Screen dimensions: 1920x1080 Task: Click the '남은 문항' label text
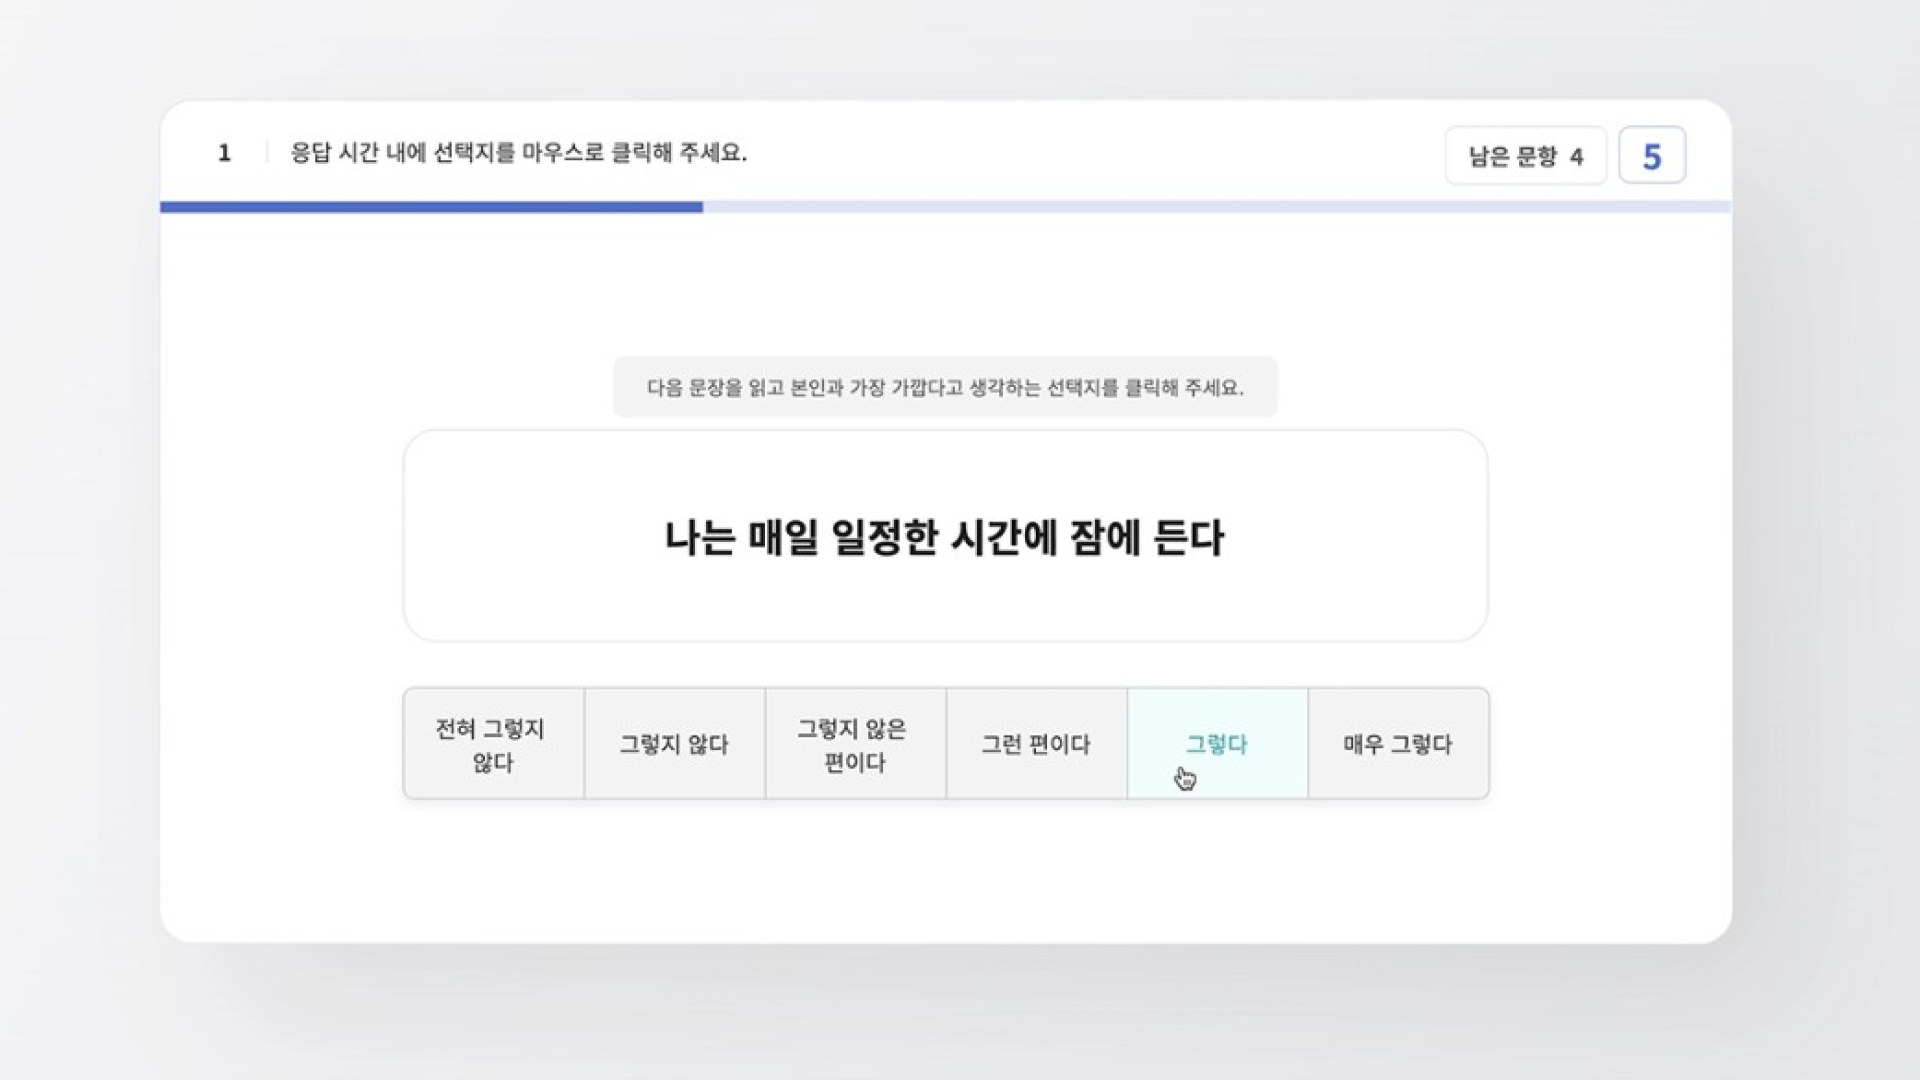click(x=1512, y=157)
